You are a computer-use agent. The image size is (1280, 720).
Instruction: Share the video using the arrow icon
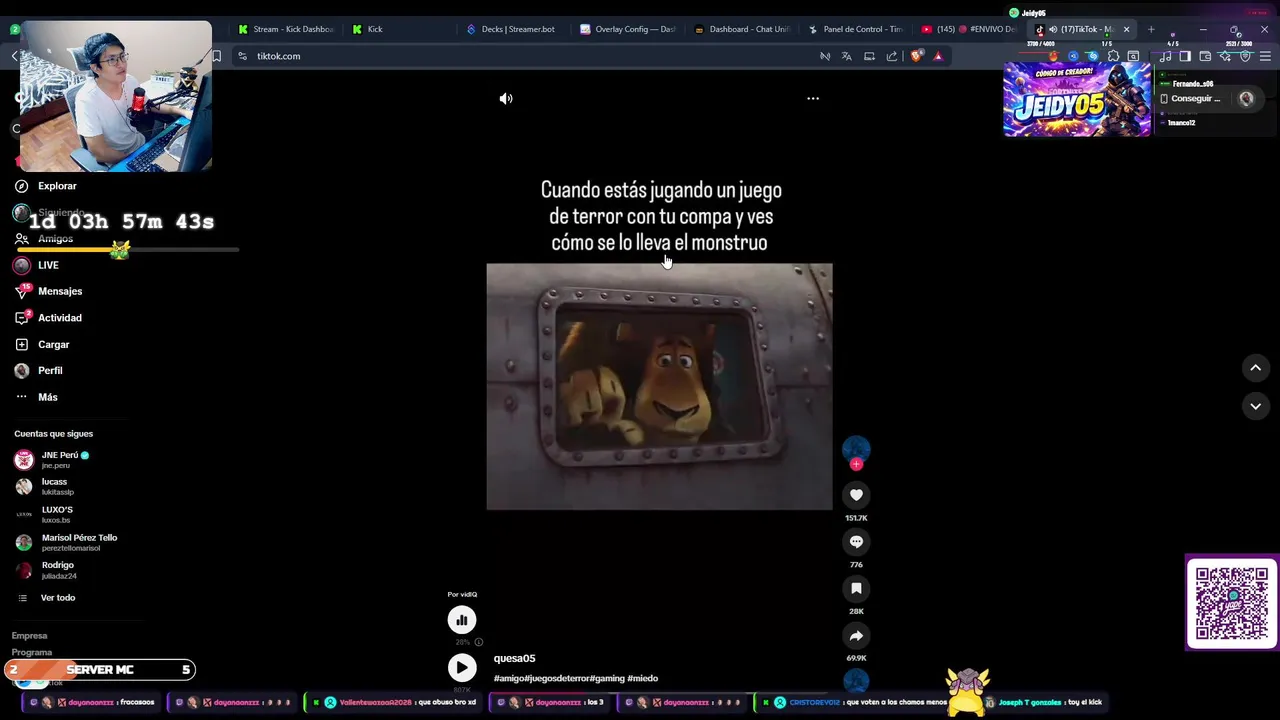[856, 636]
